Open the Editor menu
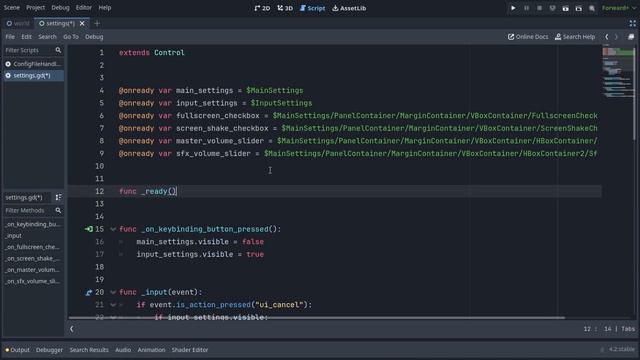Image resolution: width=640 pixels, height=360 pixels. click(x=84, y=7)
